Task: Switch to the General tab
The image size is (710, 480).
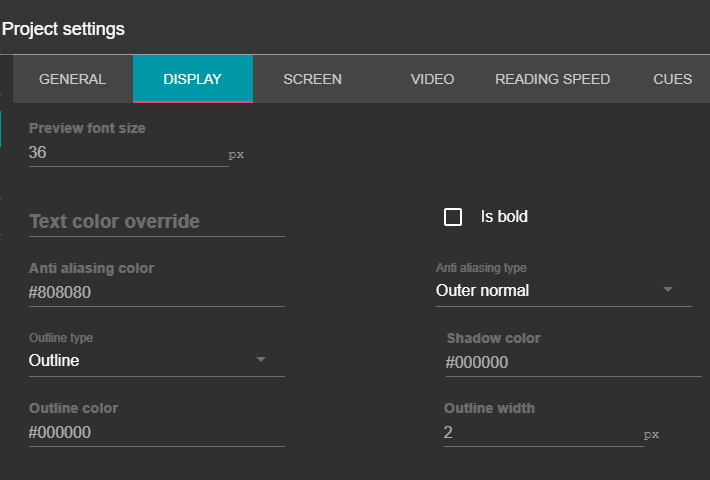Action: click(x=72, y=79)
